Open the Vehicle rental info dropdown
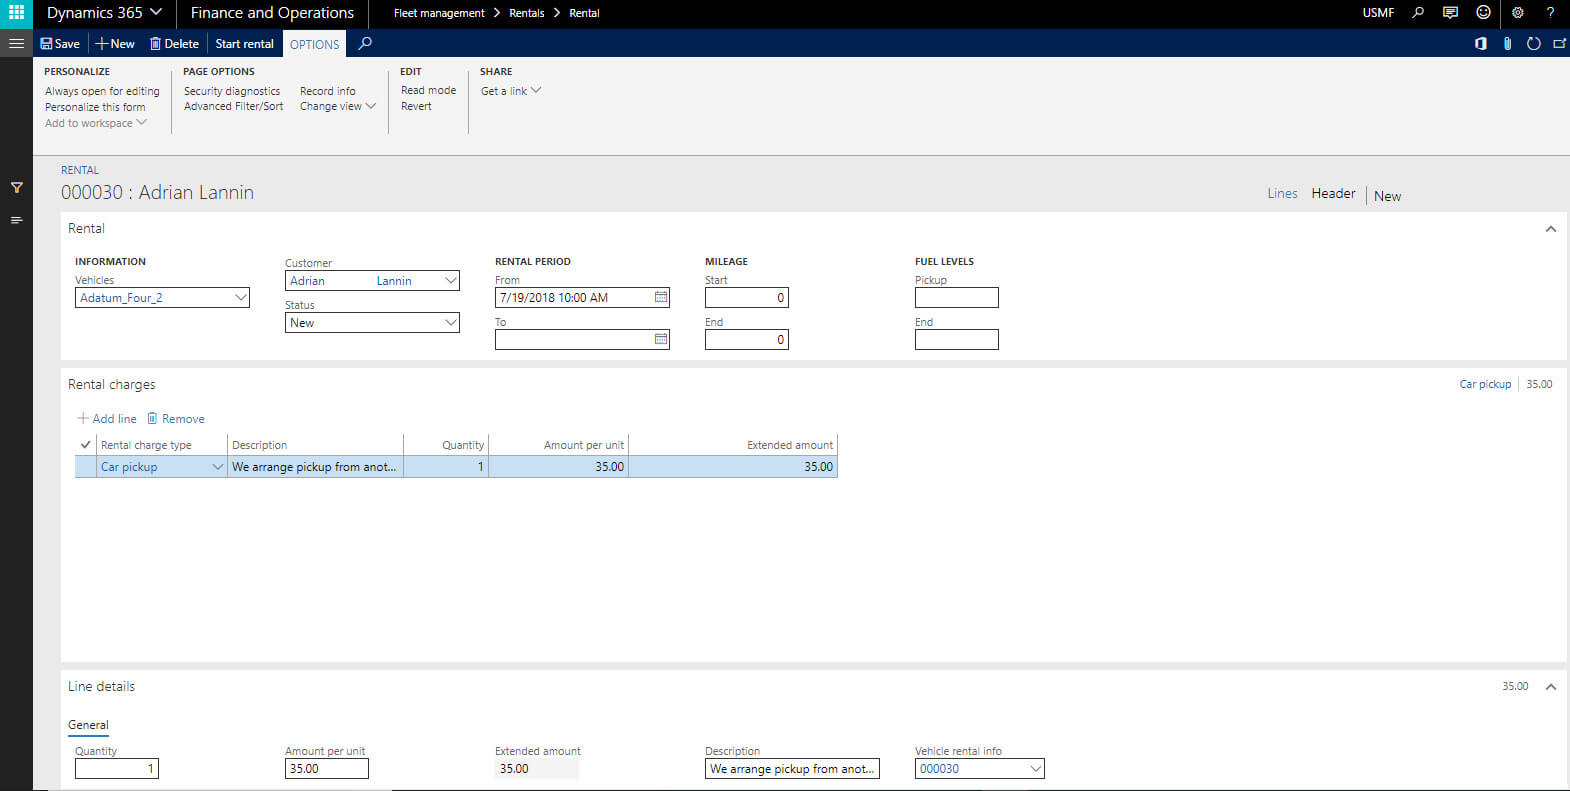The height and width of the screenshot is (791, 1570). (1035, 769)
